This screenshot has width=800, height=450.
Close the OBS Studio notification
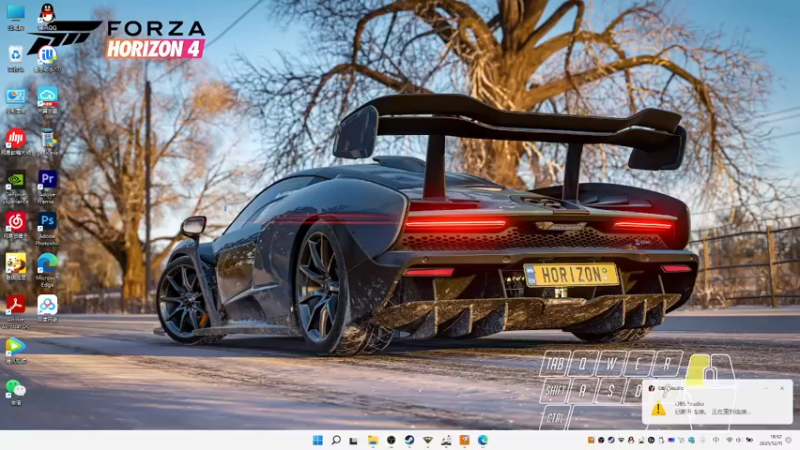point(782,388)
